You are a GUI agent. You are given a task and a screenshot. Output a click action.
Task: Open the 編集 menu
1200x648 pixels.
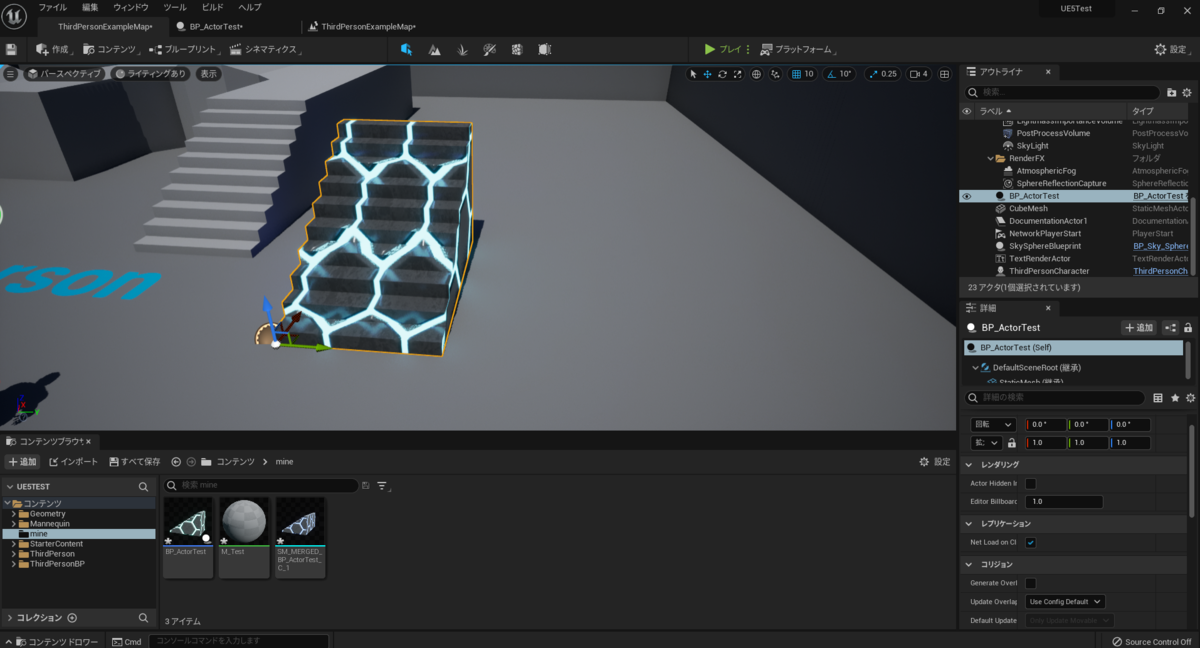tap(90, 7)
